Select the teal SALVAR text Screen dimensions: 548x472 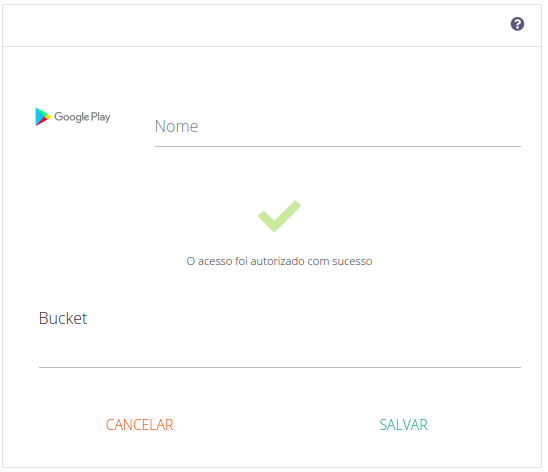(x=403, y=425)
